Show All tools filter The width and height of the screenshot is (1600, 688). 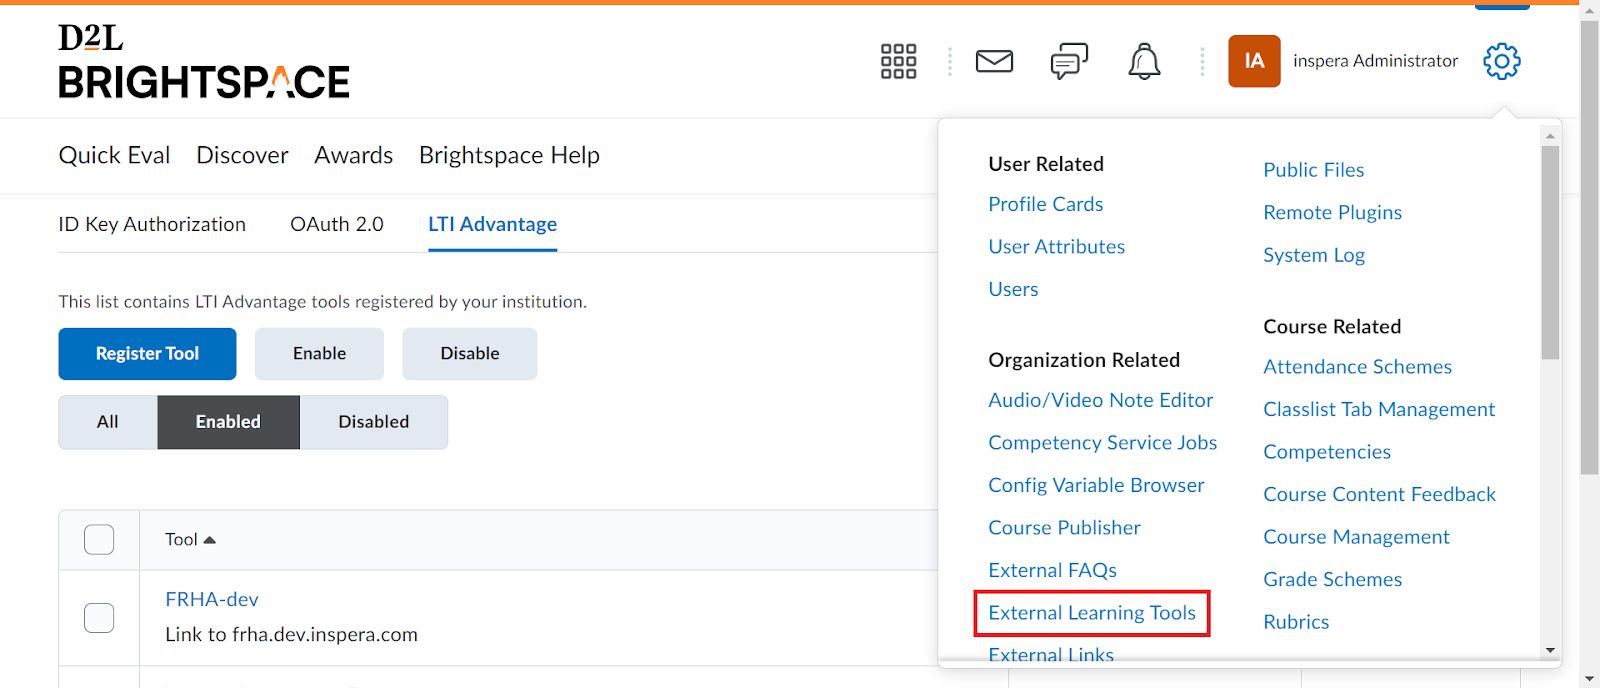108,422
